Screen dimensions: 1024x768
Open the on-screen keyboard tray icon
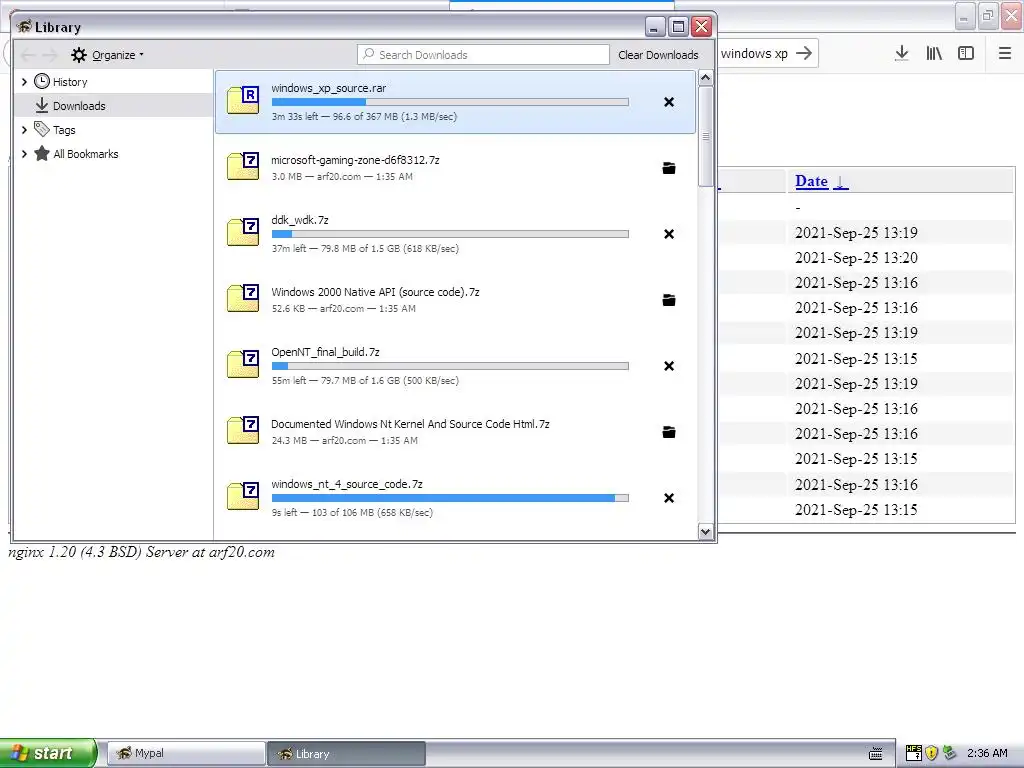(x=876, y=754)
